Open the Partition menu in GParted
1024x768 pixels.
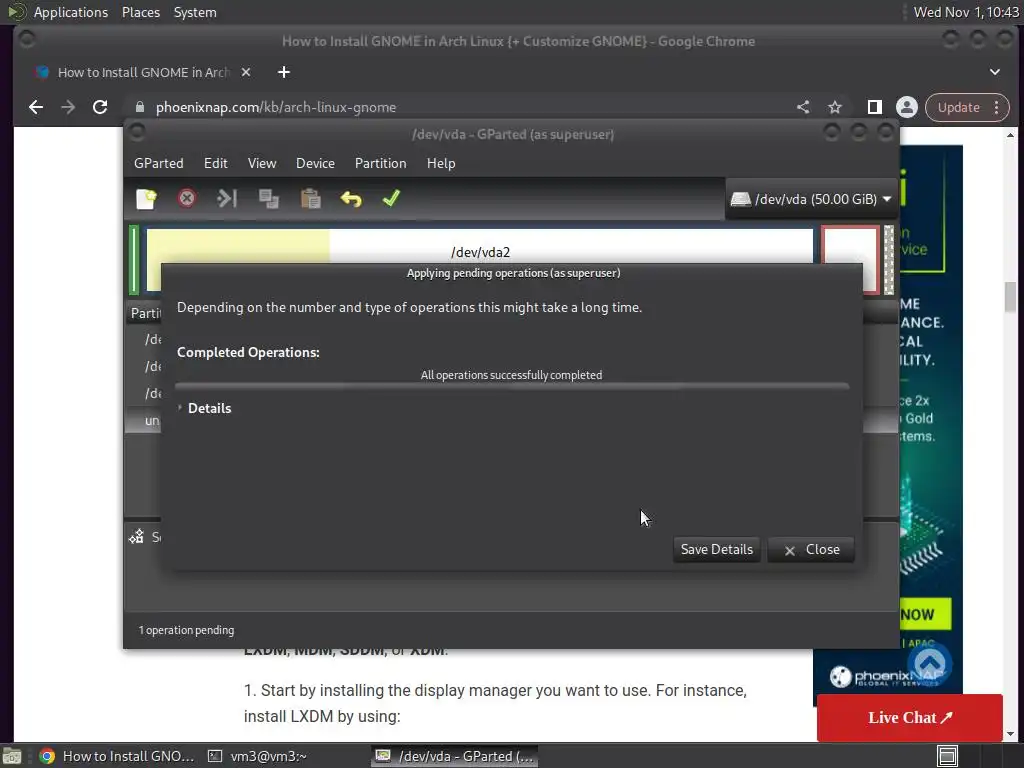pos(381,163)
